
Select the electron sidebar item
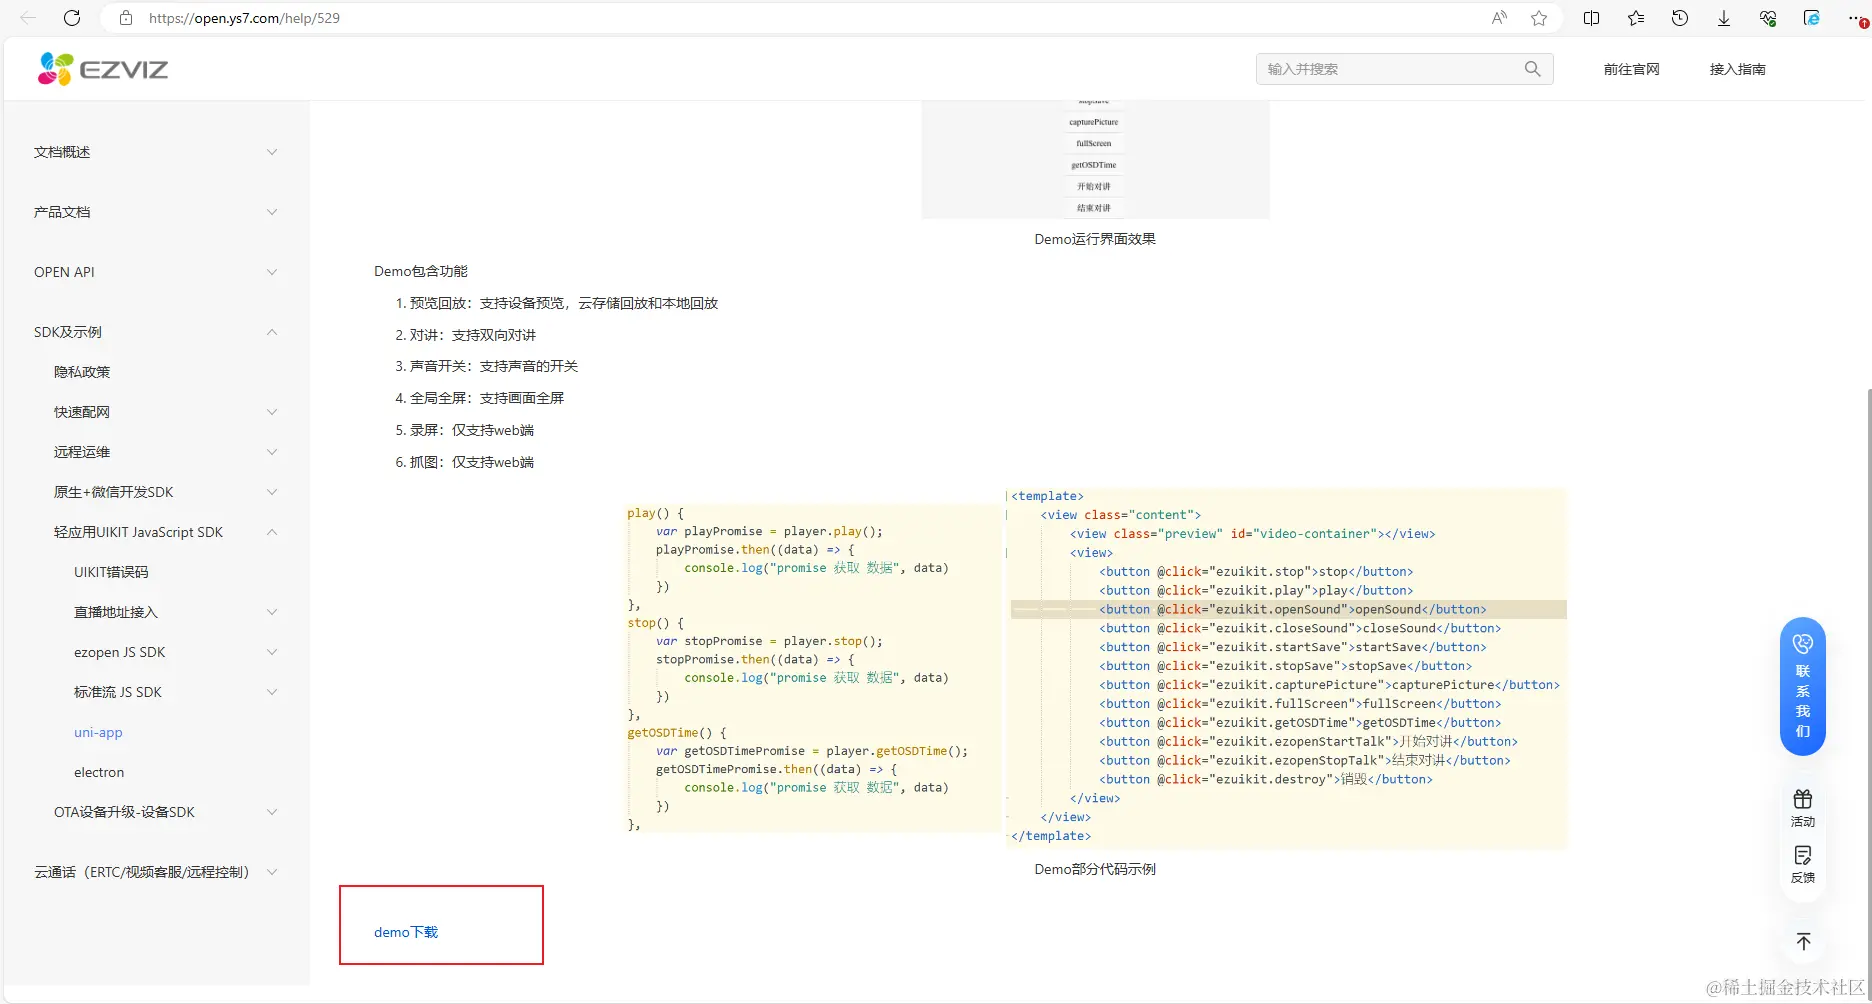(x=99, y=772)
